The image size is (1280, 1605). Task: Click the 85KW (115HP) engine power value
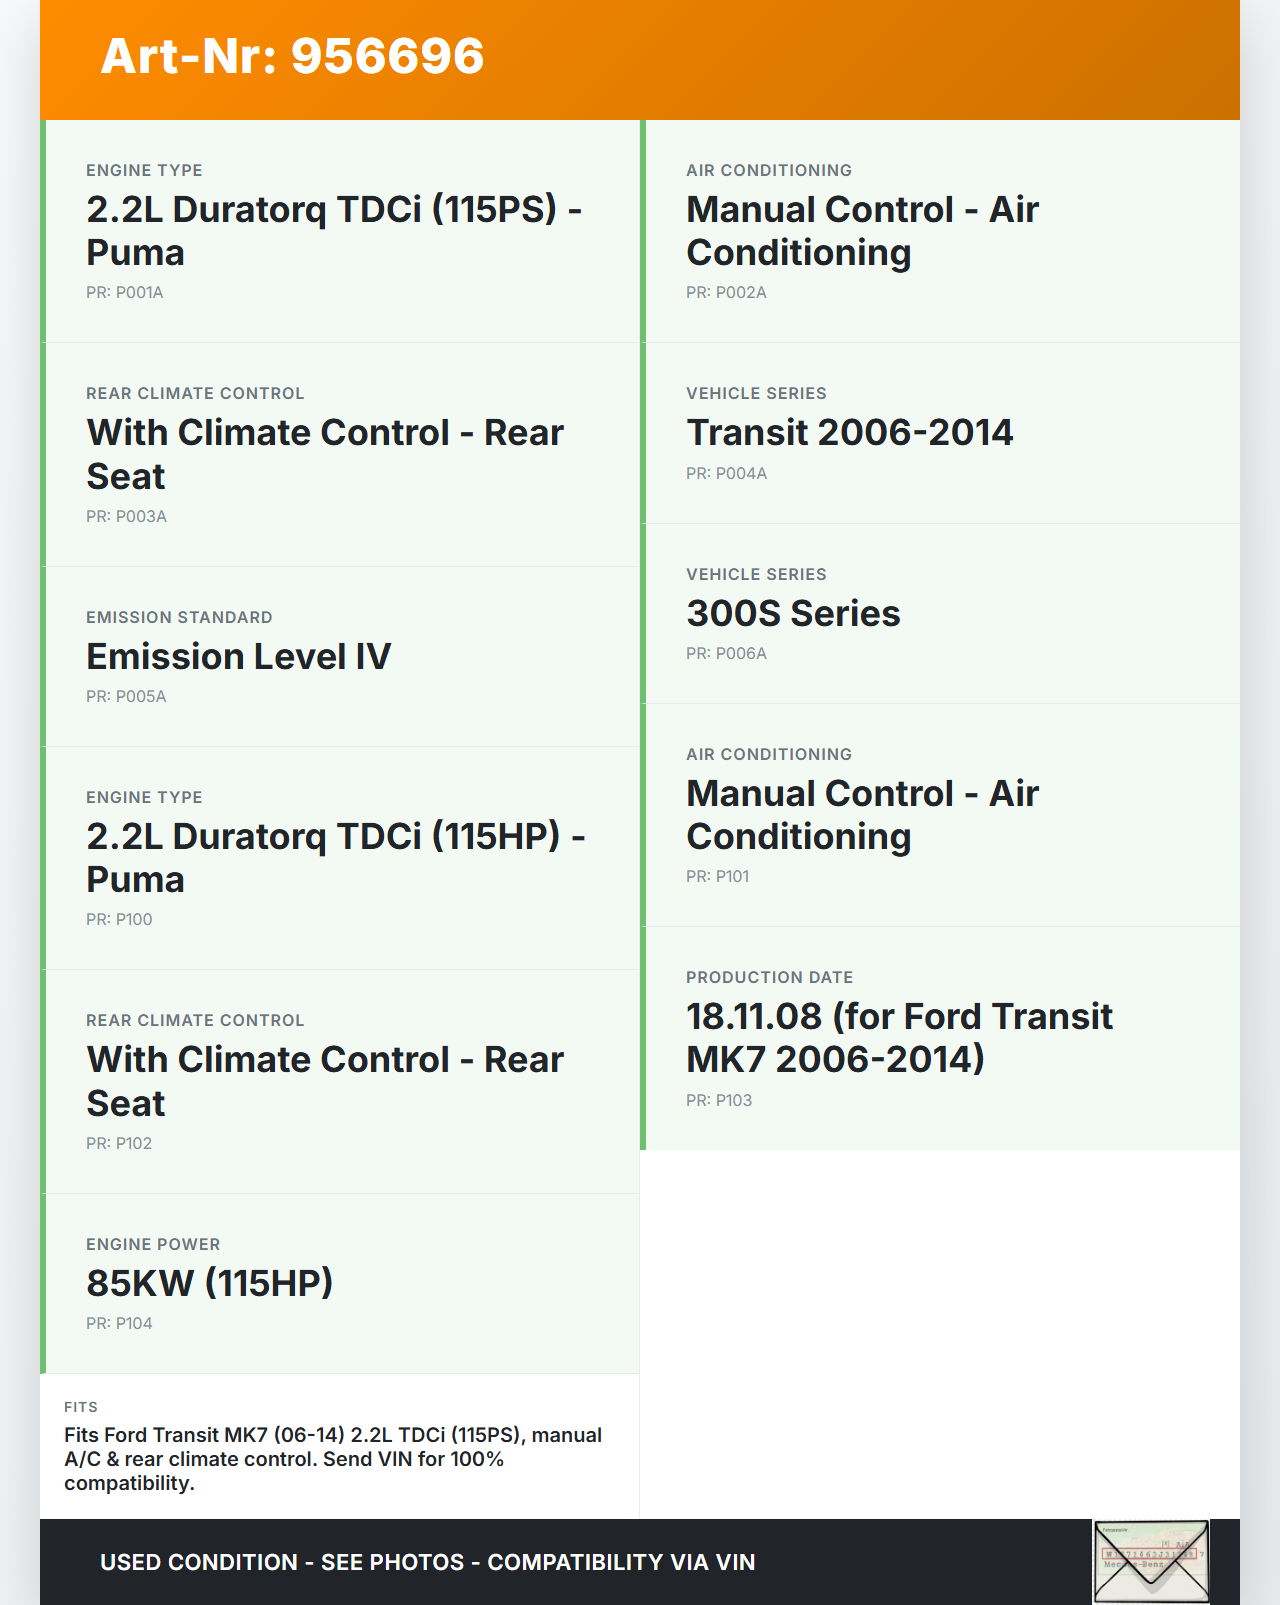point(210,1283)
